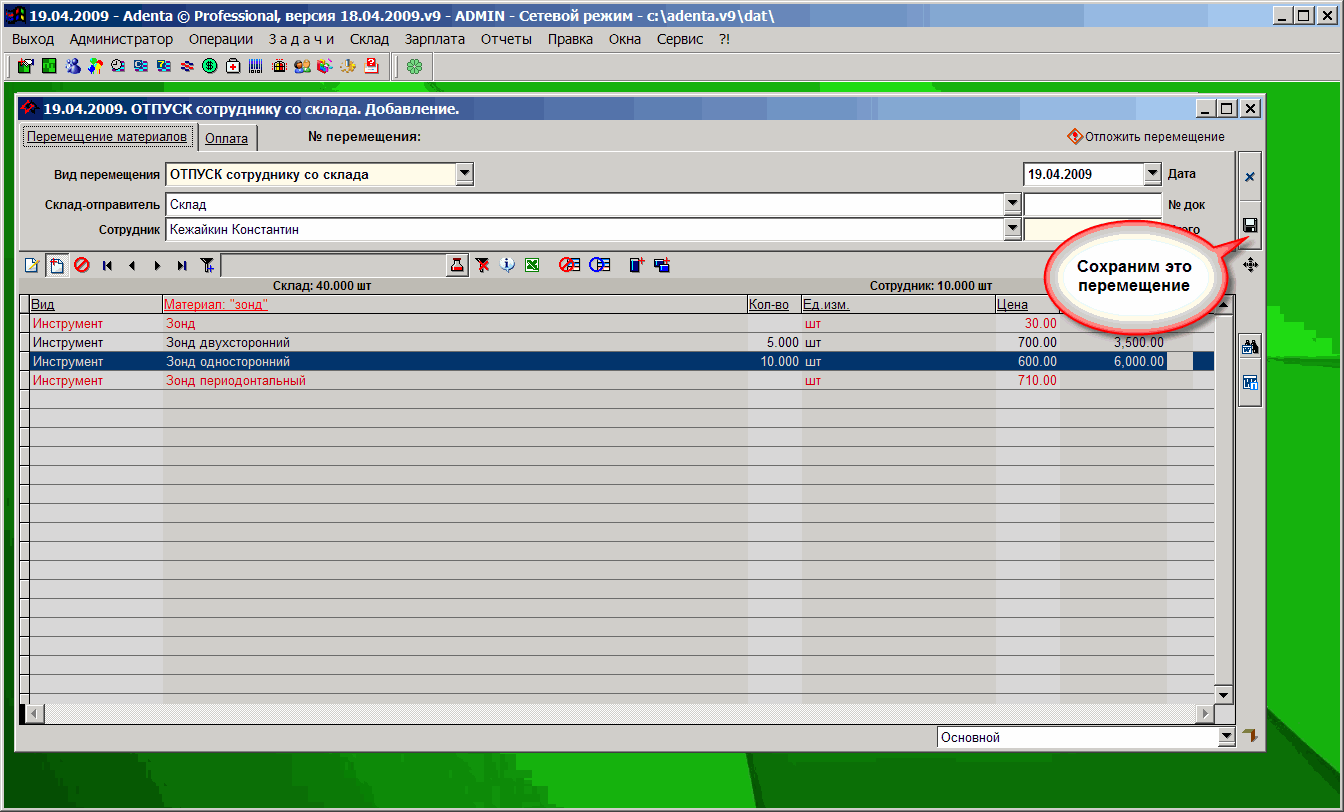Viewport: 1344px width, 812px height.
Task: Click the floppy disk save icon
Action: [x=1249, y=225]
